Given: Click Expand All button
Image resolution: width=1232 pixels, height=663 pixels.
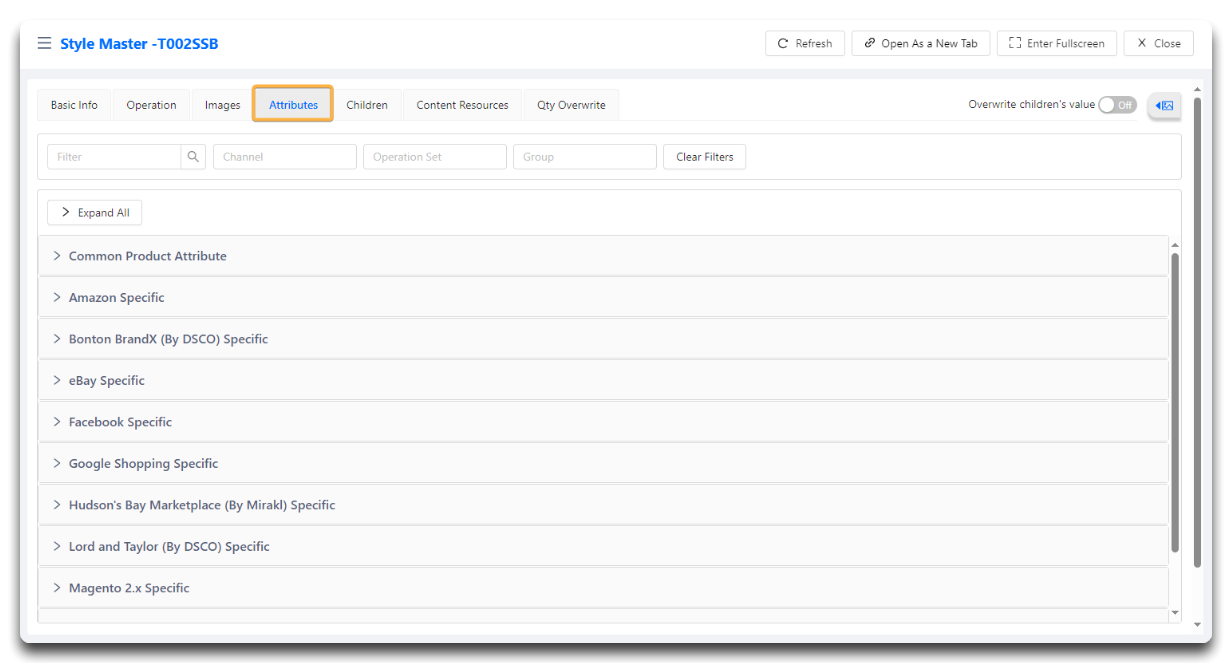Looking at the screenshot, I should (x=95, y=212).
